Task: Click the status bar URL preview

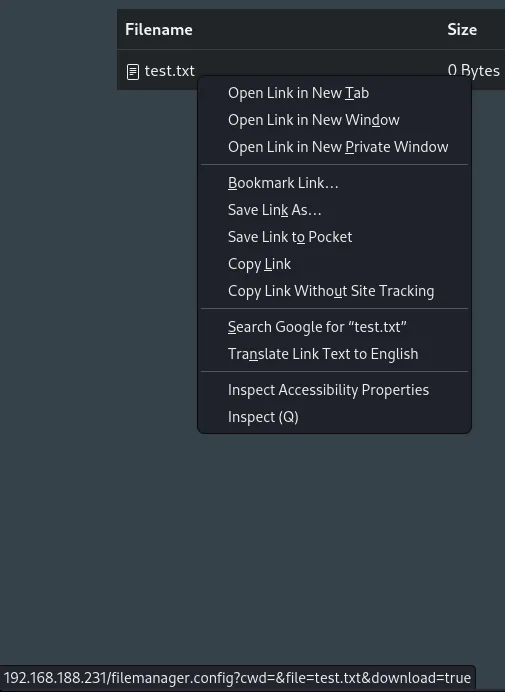Action: tap(237, 678)
